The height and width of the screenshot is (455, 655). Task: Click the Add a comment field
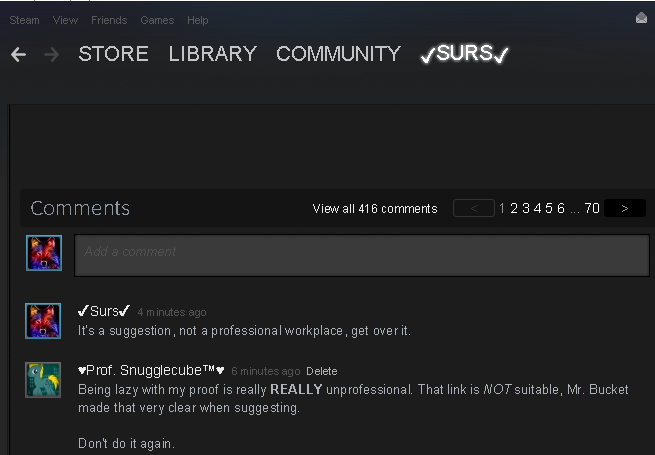point(362,255)
